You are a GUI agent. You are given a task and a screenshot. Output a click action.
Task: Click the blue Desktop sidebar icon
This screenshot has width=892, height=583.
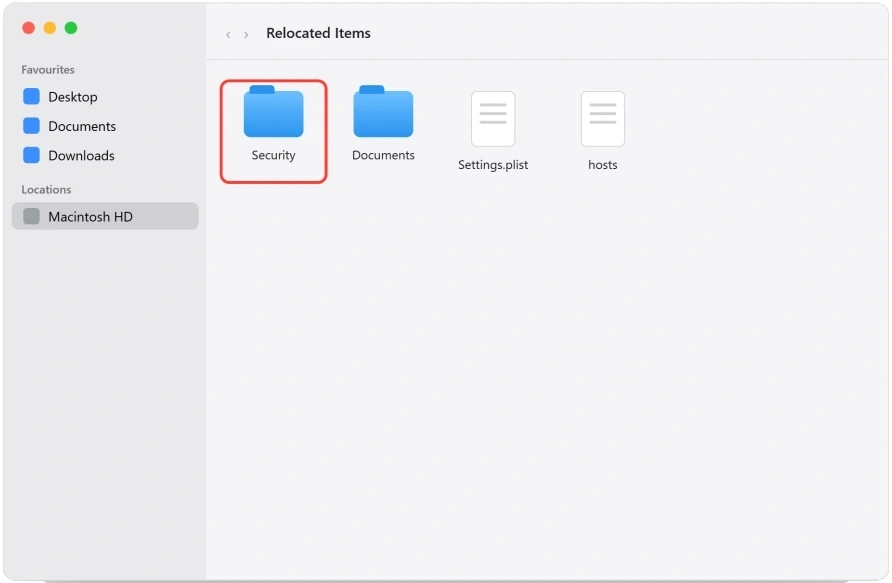31,97
